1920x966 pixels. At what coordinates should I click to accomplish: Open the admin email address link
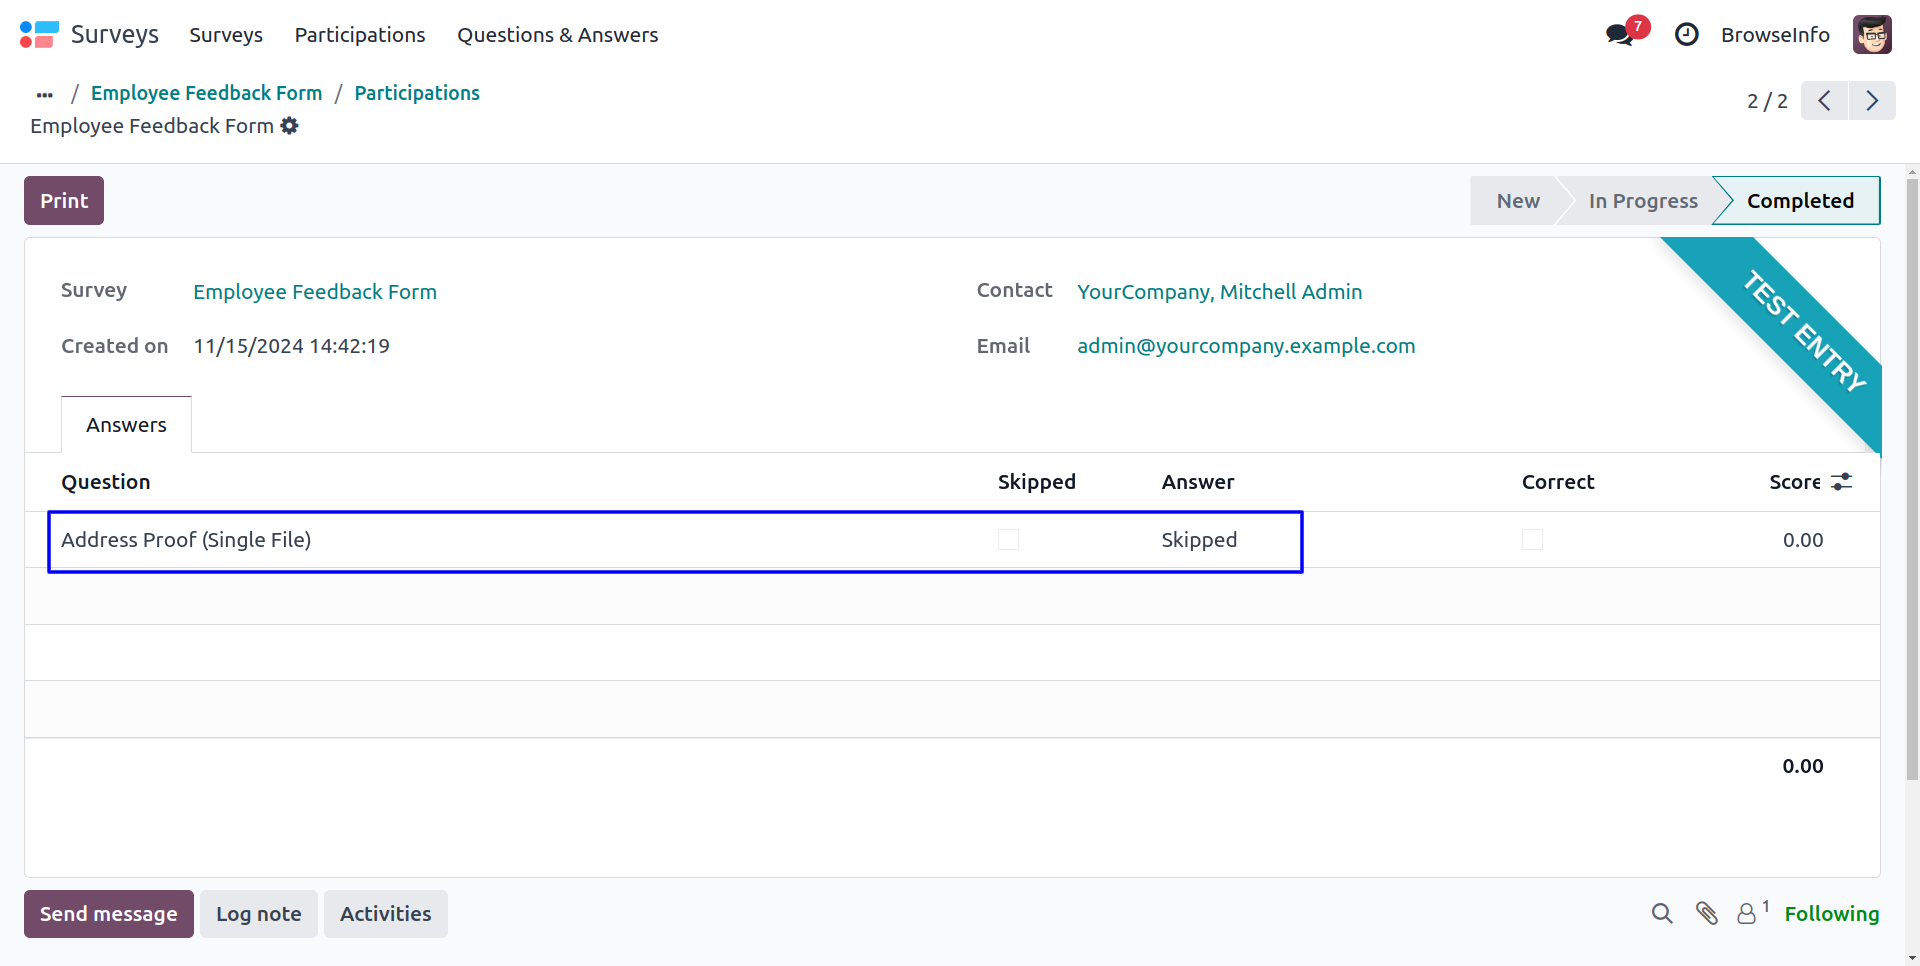pyautogui.click(x=1245, y=346)
